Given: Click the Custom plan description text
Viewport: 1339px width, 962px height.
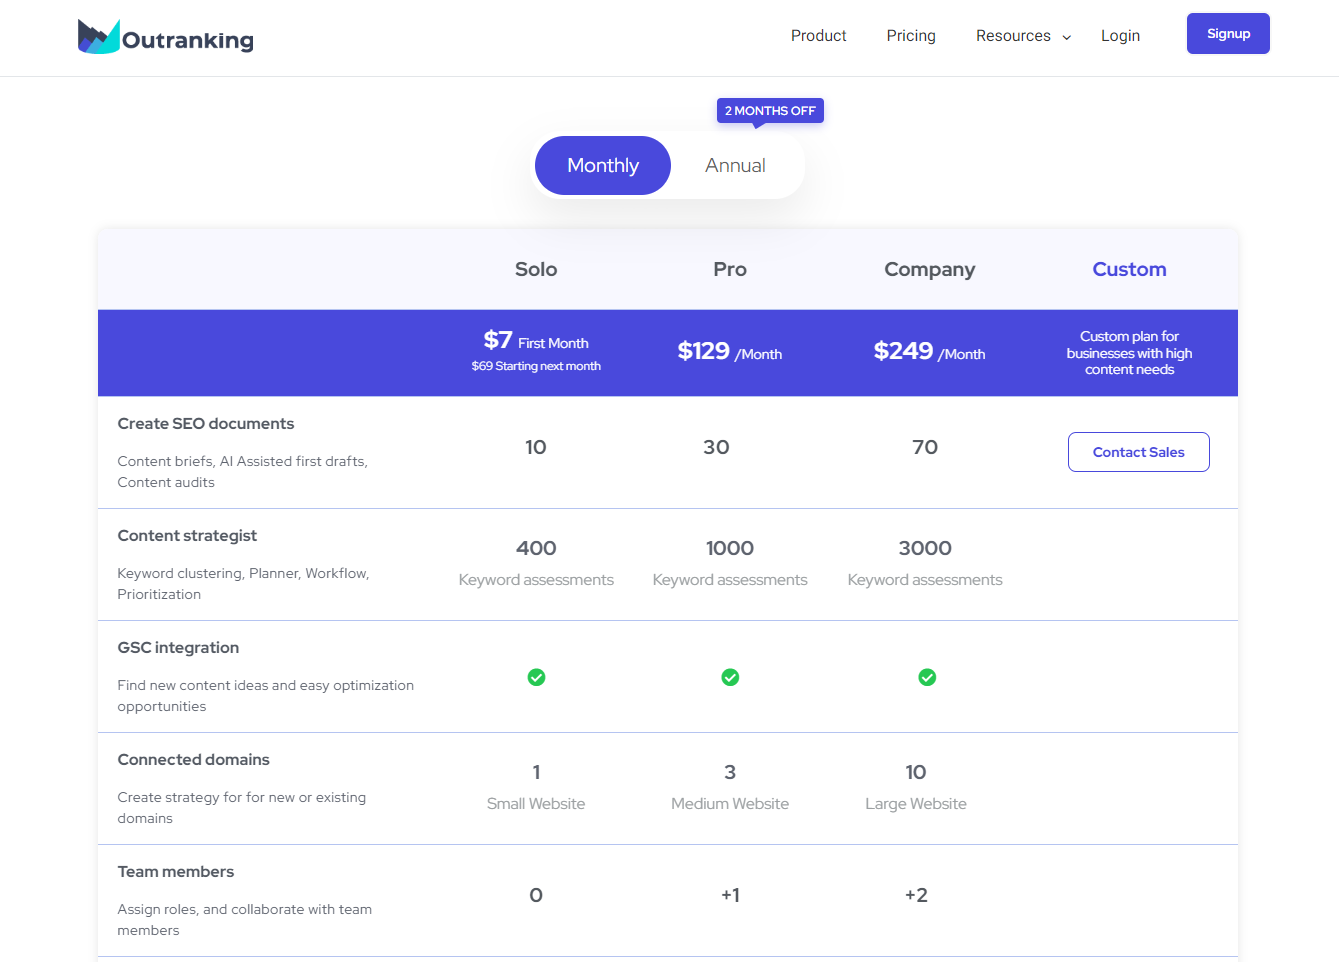Looking at the screenshot, I should pos(1129,353).
